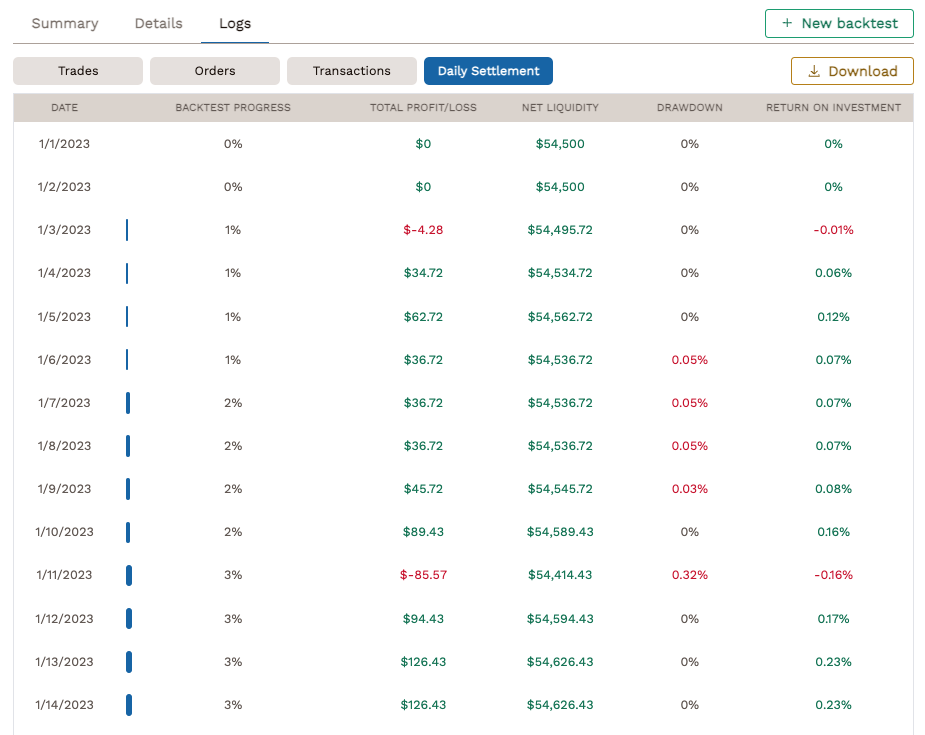This screenshot has width=925, height=735.
Task: Click the NET LIQUIDITY column header
Action: coord(560,107)
